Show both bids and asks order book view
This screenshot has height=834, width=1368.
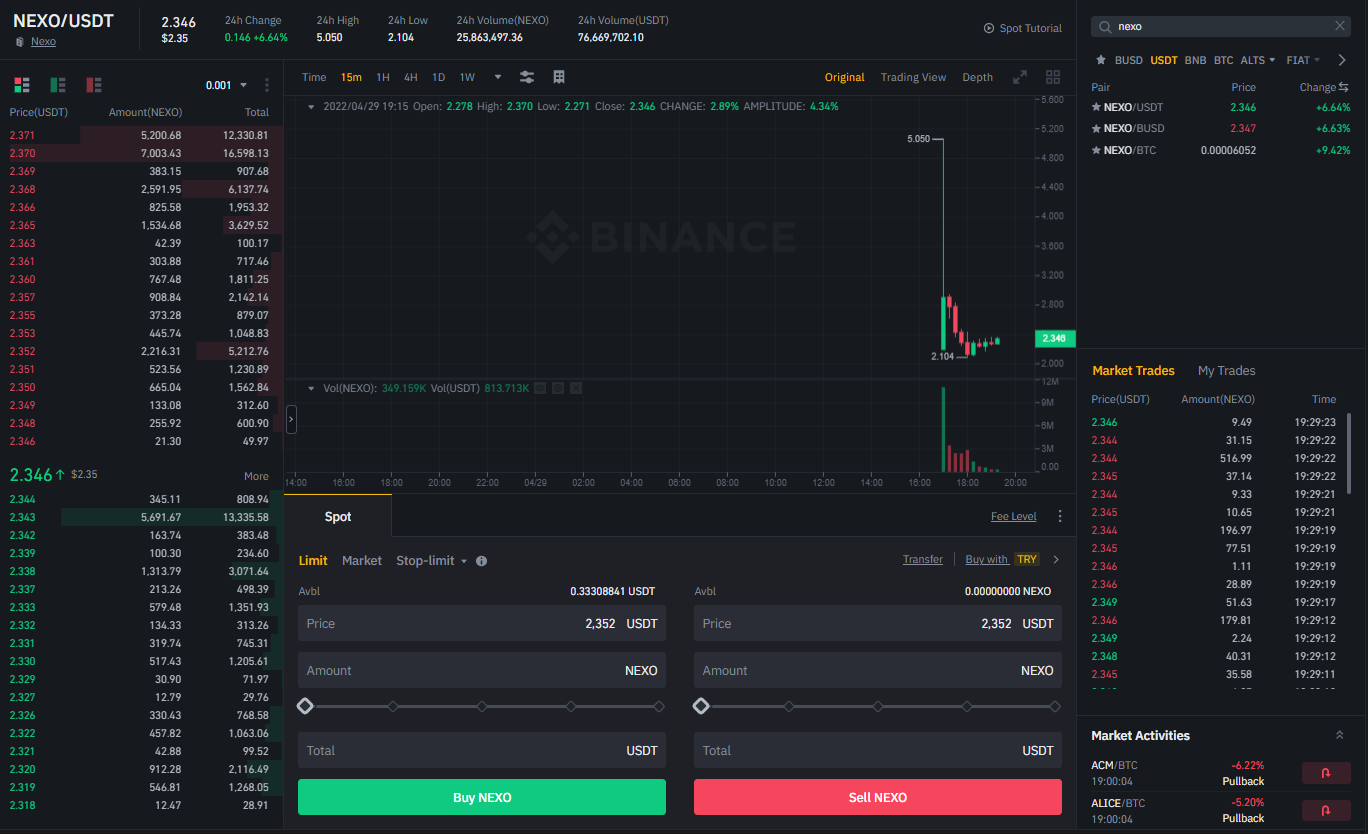tap(21, 85)
